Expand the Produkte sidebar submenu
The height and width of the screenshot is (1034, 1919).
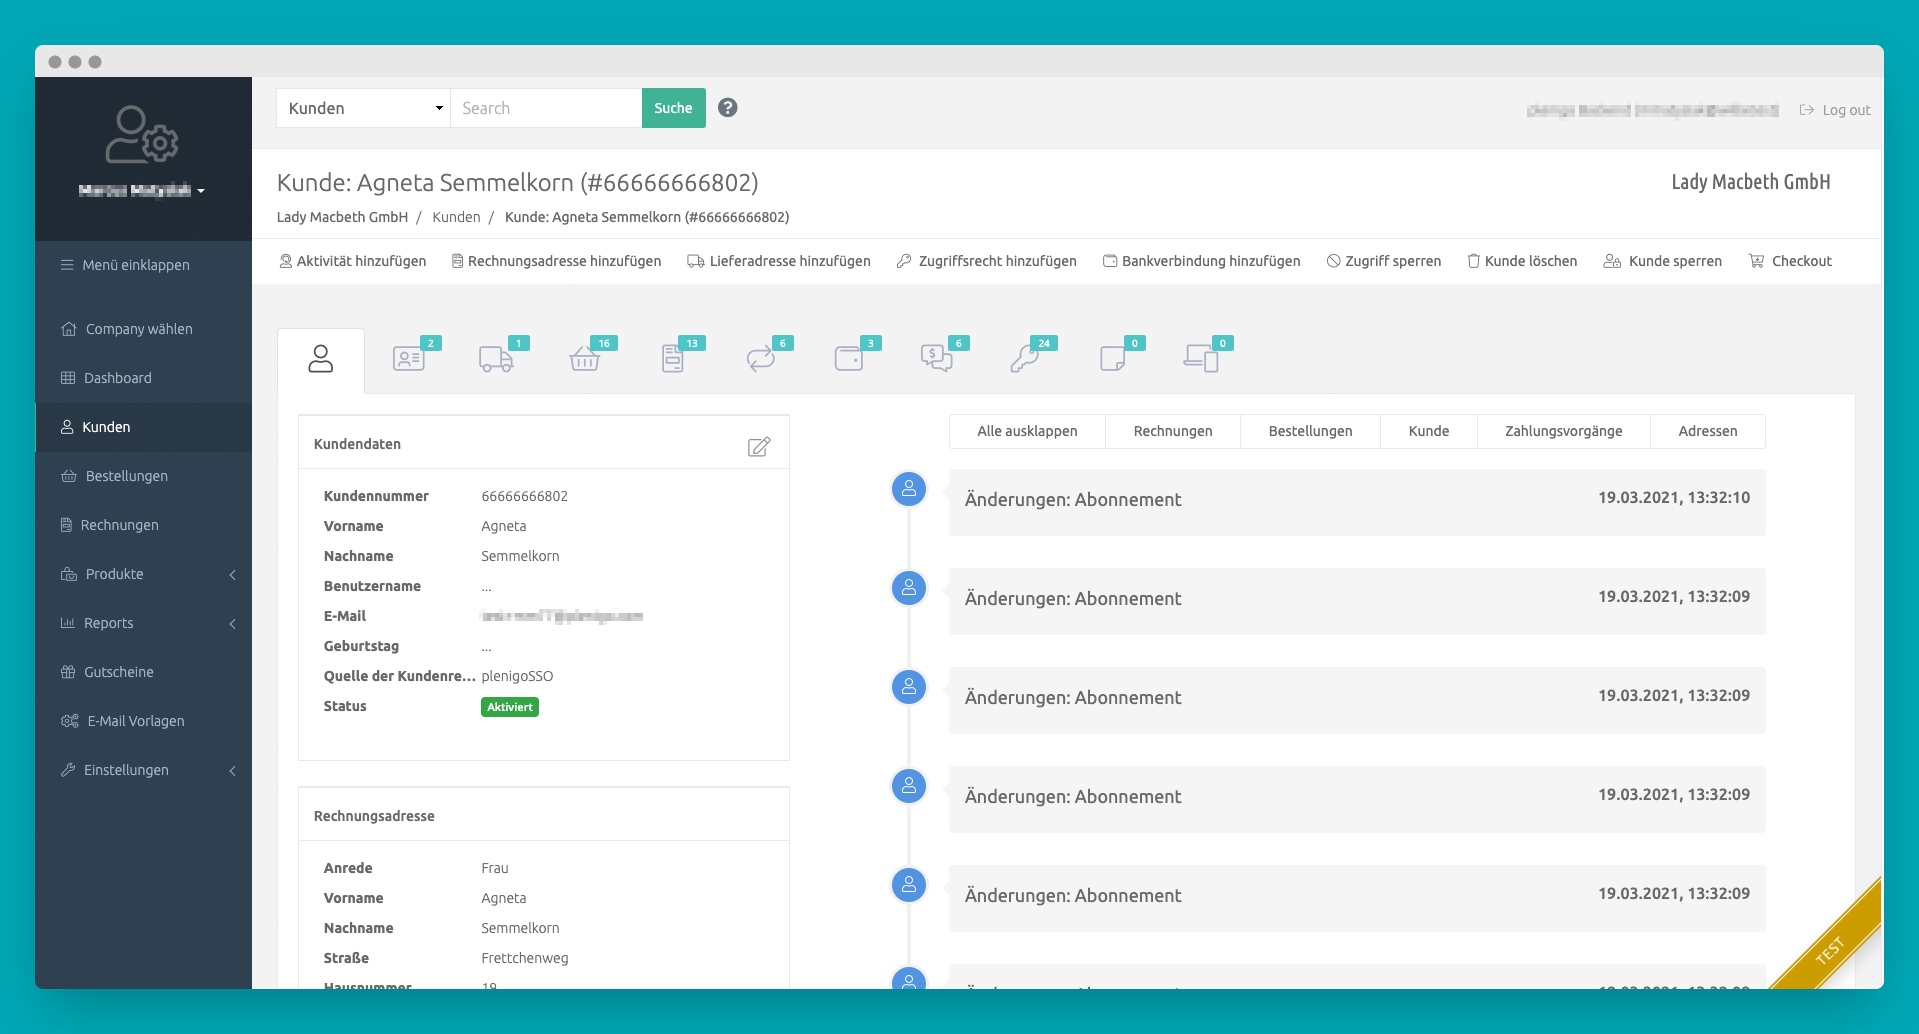[143, 574]
